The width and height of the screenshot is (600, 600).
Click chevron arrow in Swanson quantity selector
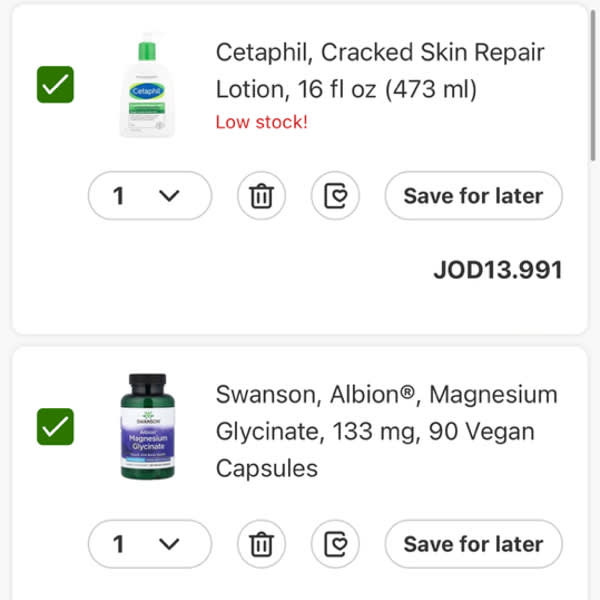[x=169, y=544]
